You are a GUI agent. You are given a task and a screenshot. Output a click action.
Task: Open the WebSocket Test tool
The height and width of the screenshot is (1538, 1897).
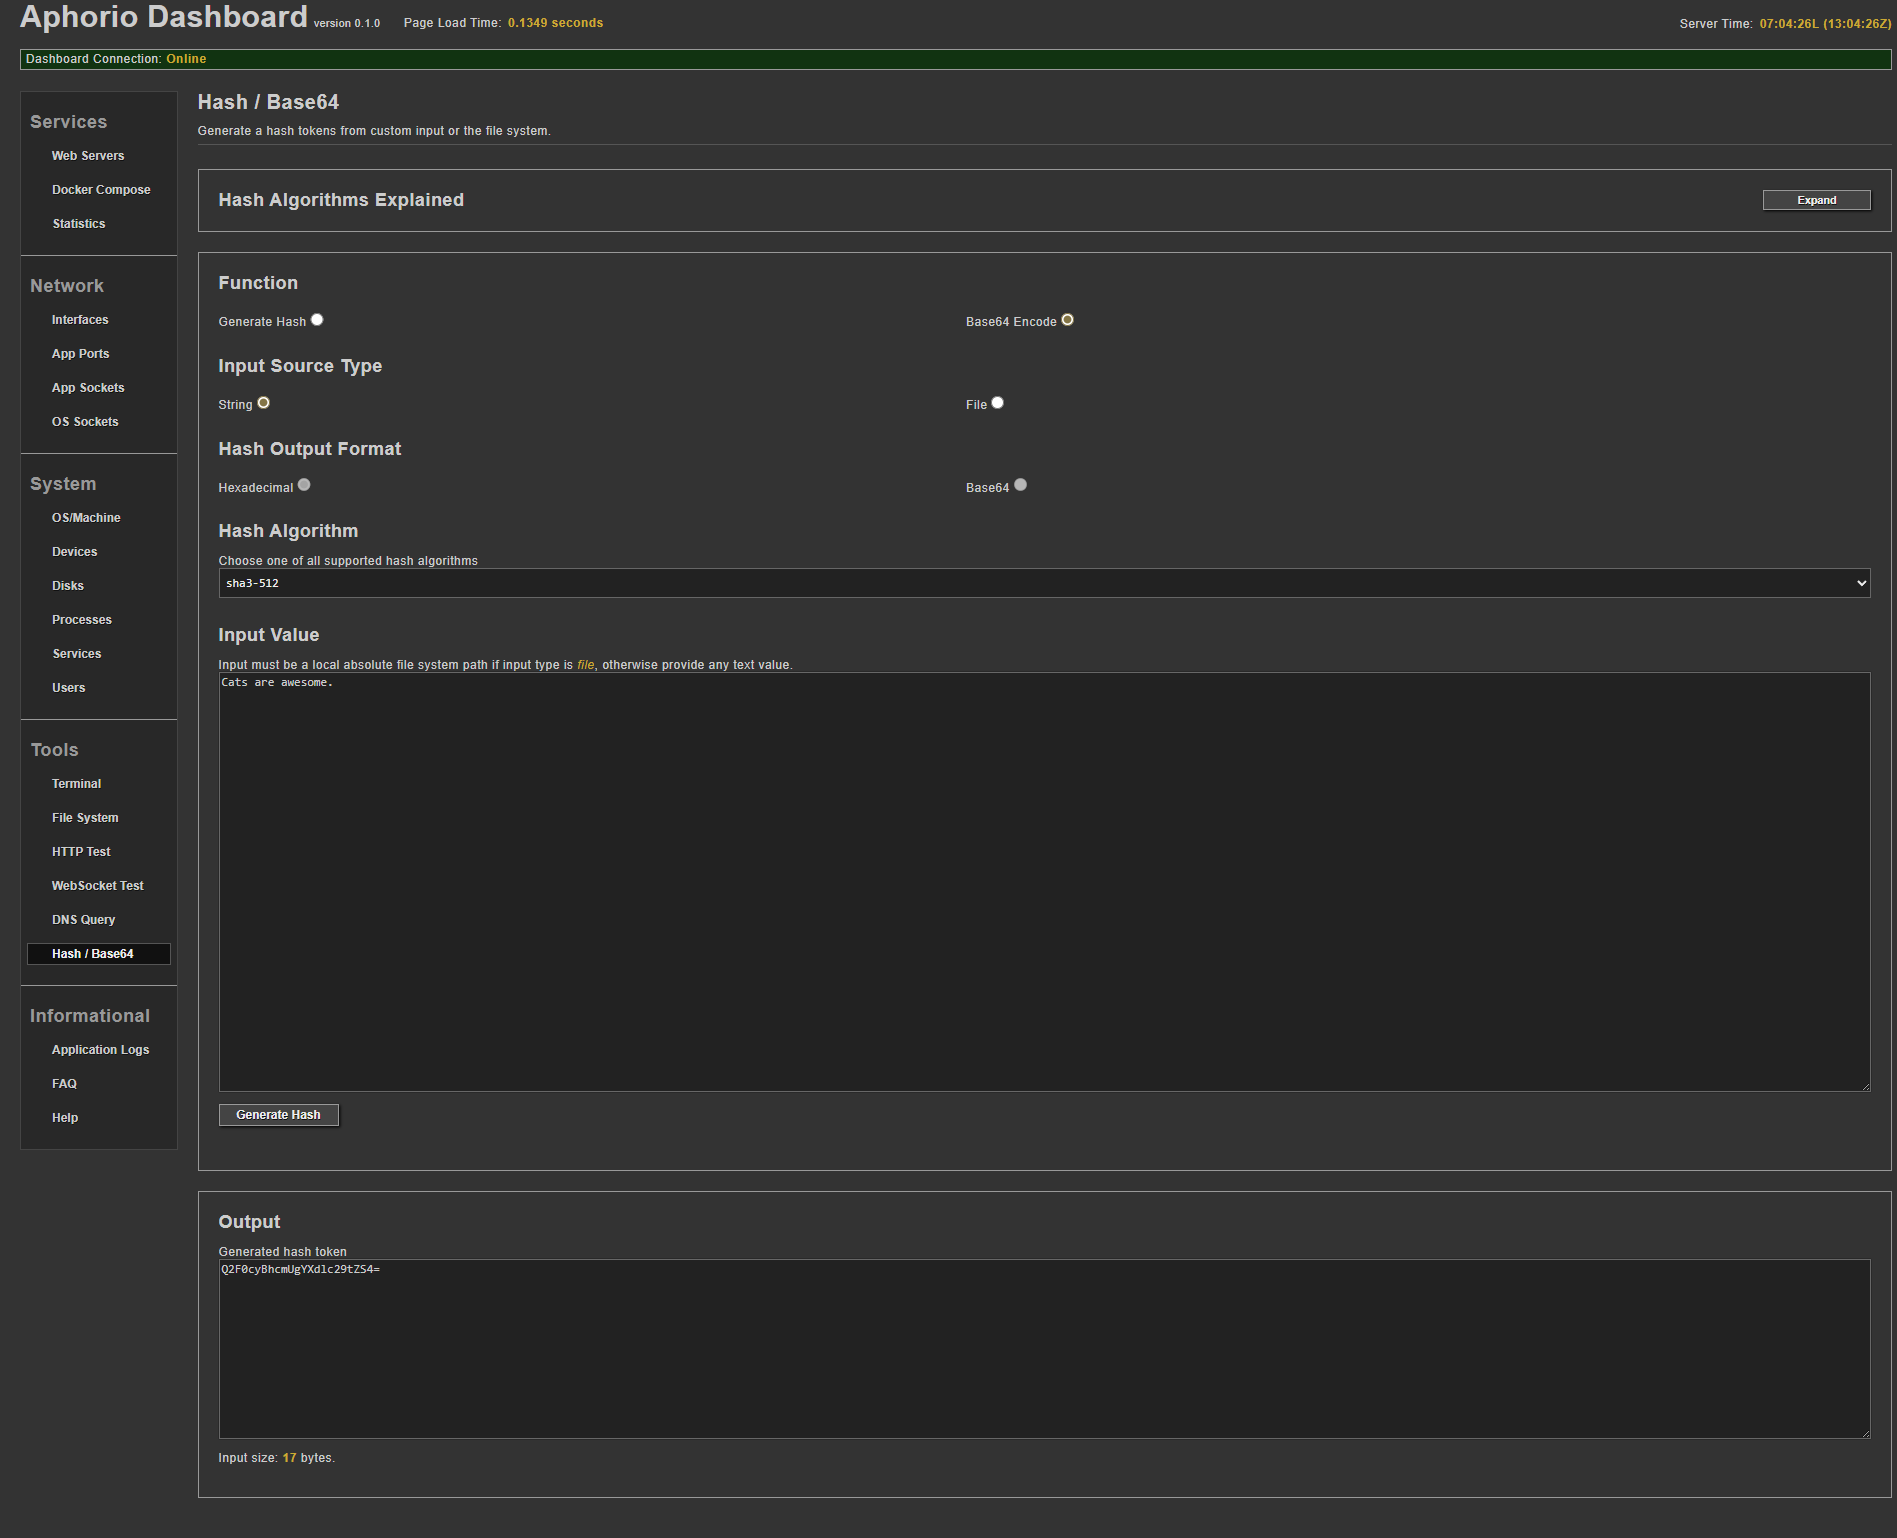(98, 886)
